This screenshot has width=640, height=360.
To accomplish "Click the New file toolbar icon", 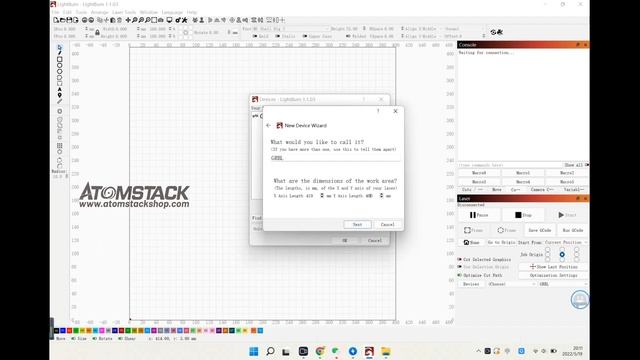I will coord(56,20).
